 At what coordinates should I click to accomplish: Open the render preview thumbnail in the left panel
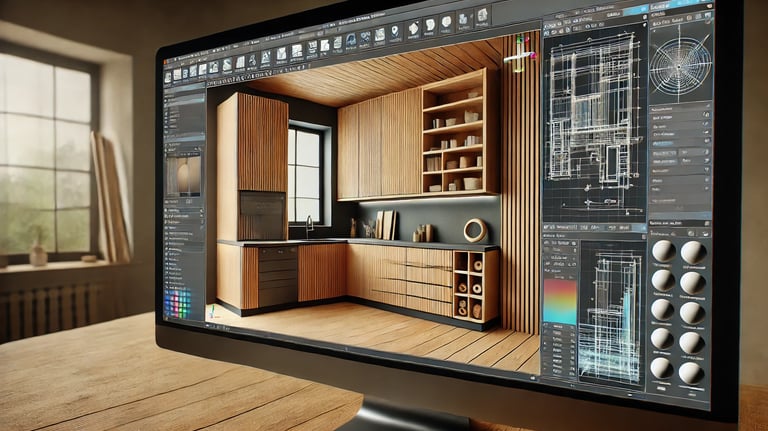click(x=184, y=176)
